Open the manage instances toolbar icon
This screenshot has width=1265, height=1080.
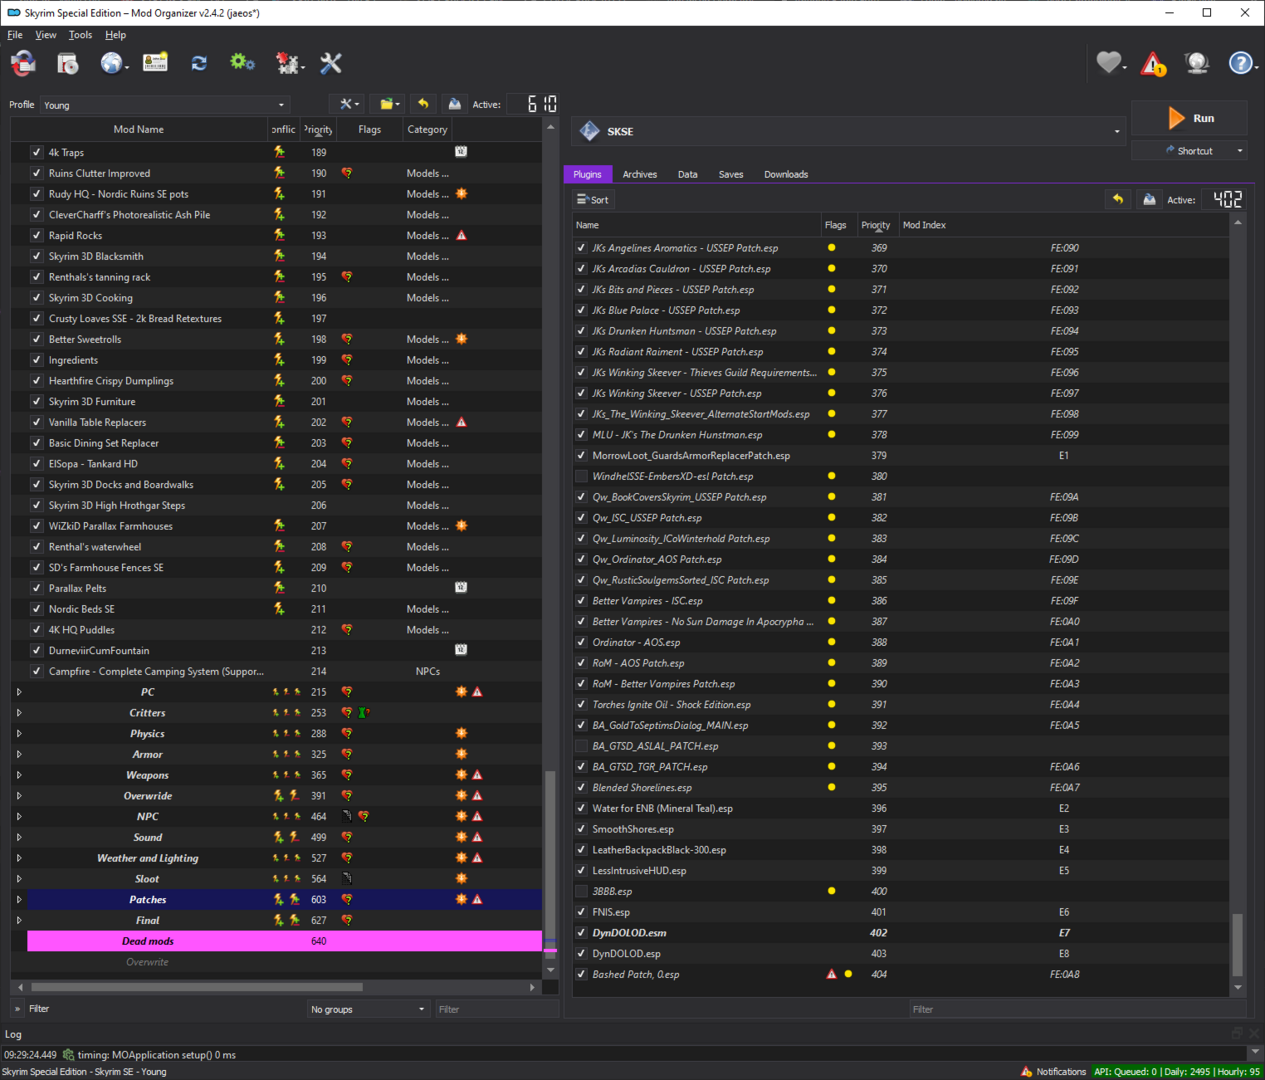23,63
